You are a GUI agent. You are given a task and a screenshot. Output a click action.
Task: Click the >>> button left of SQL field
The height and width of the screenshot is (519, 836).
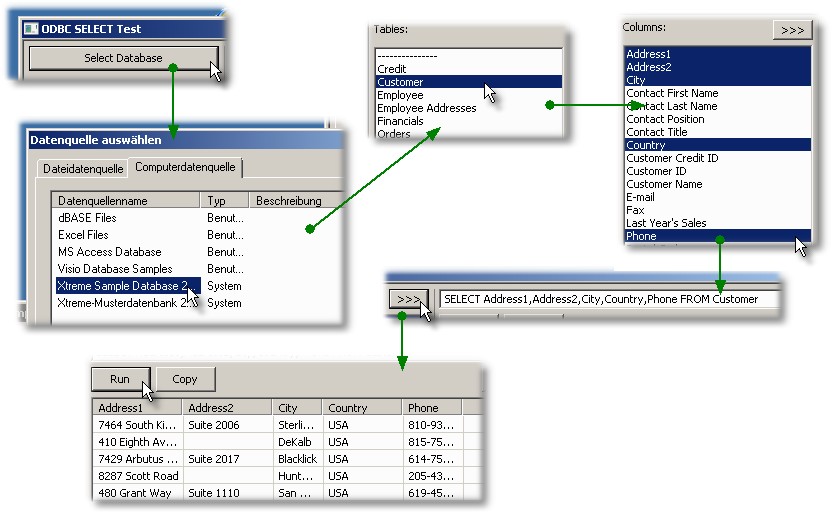(408, 299)
